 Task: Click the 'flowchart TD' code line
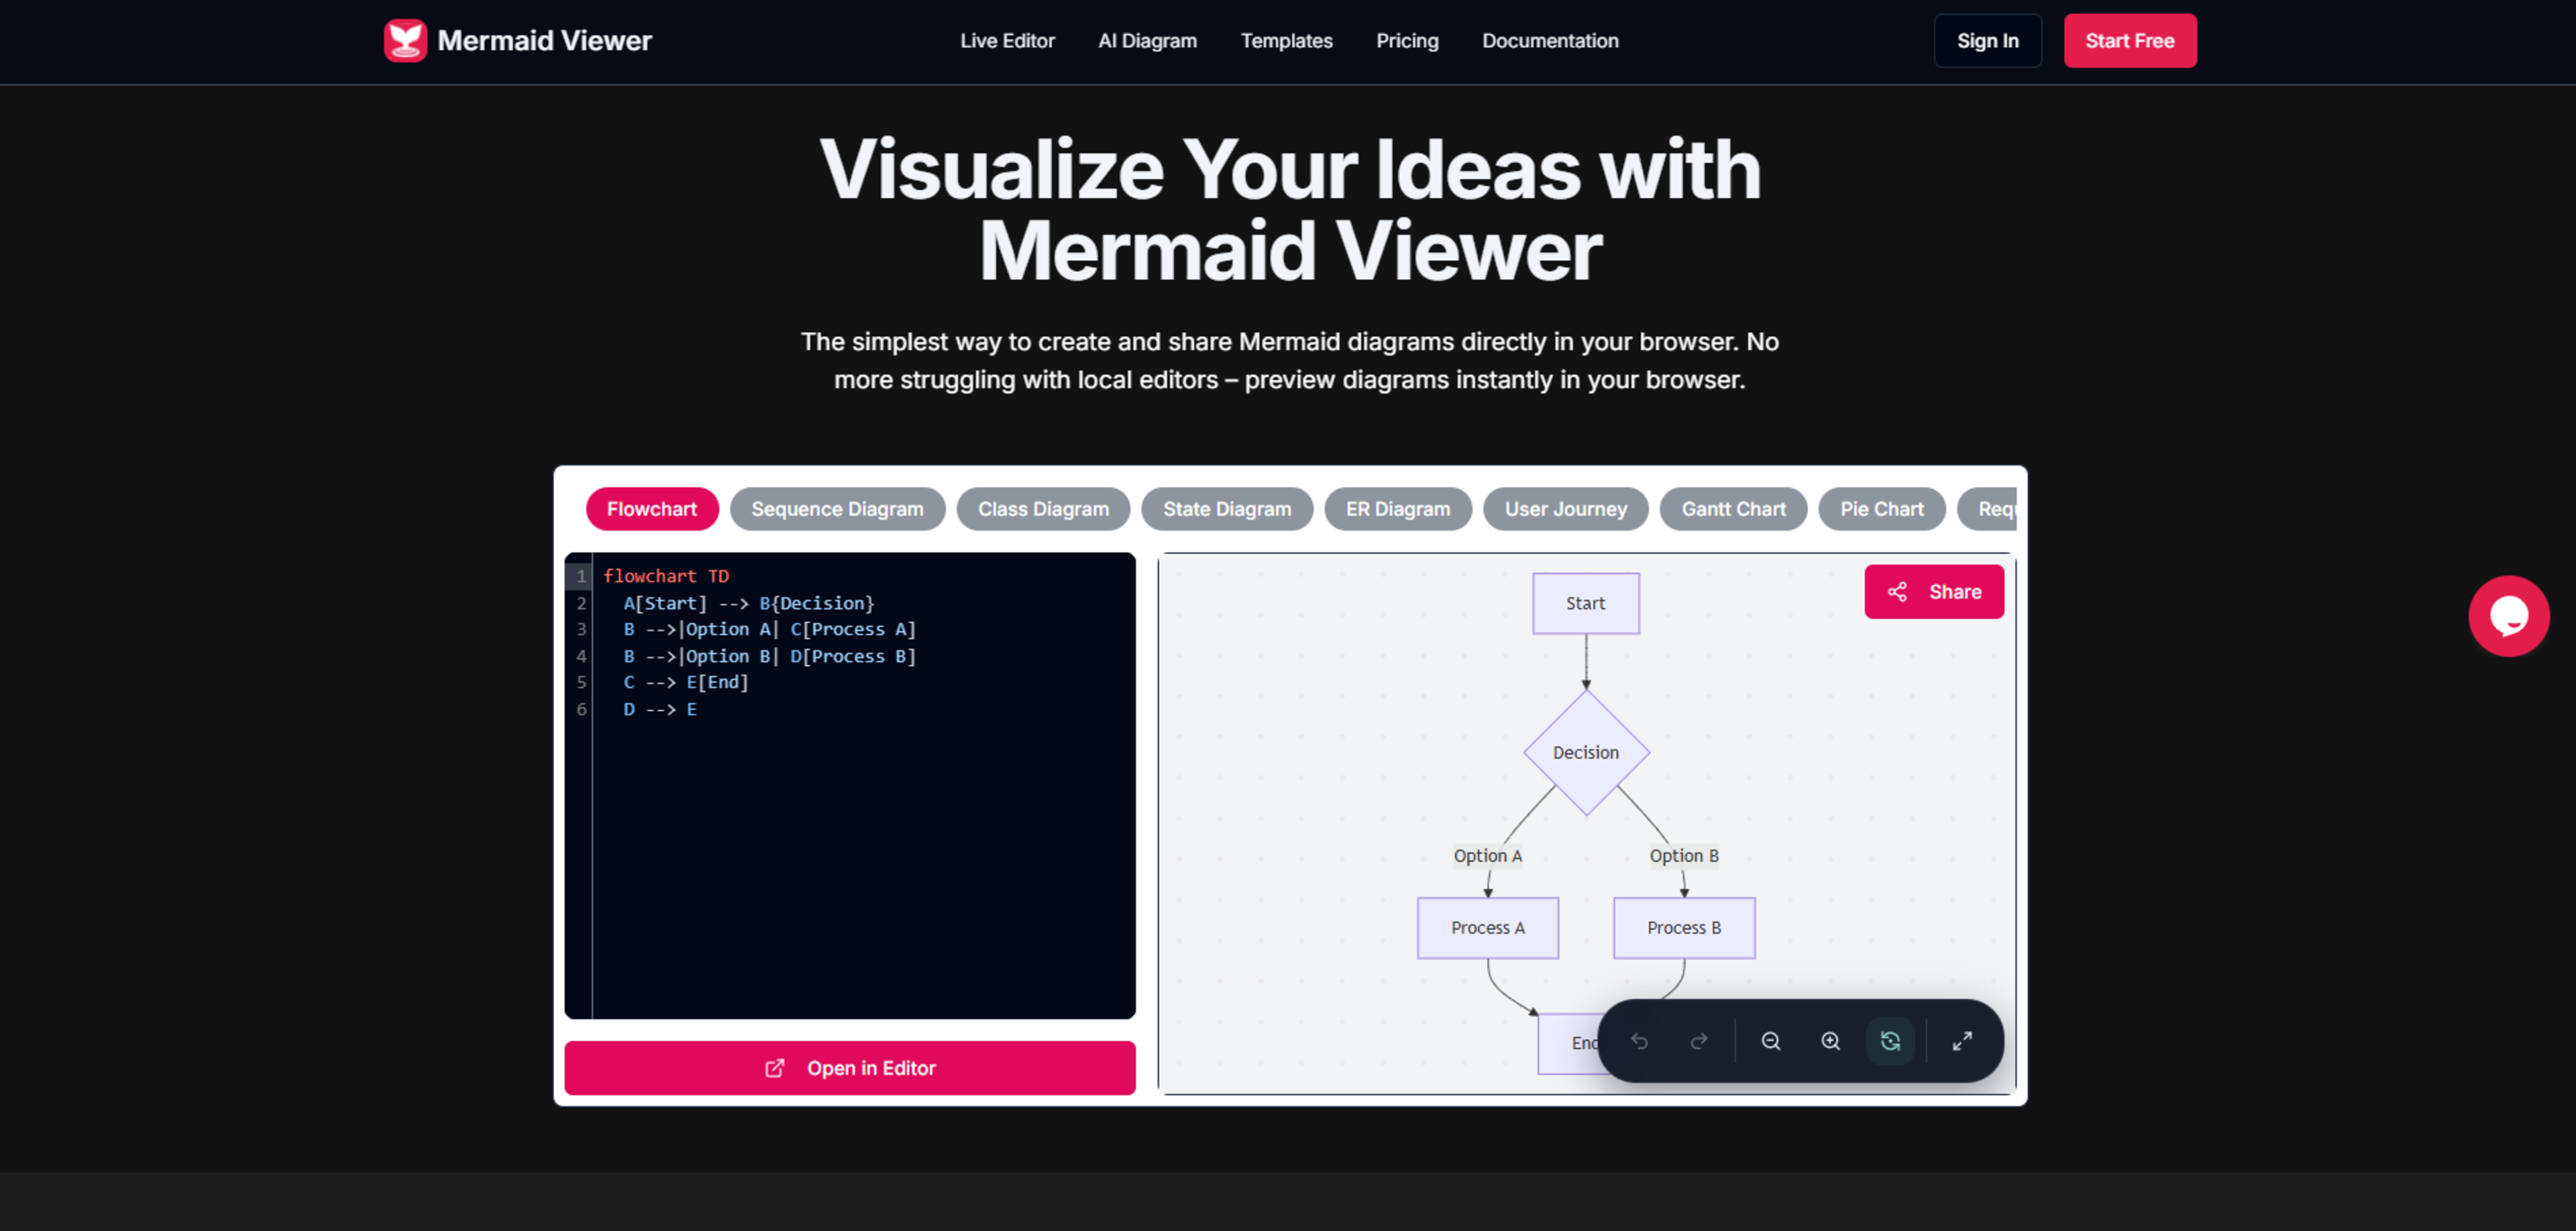tap(666, 576)
